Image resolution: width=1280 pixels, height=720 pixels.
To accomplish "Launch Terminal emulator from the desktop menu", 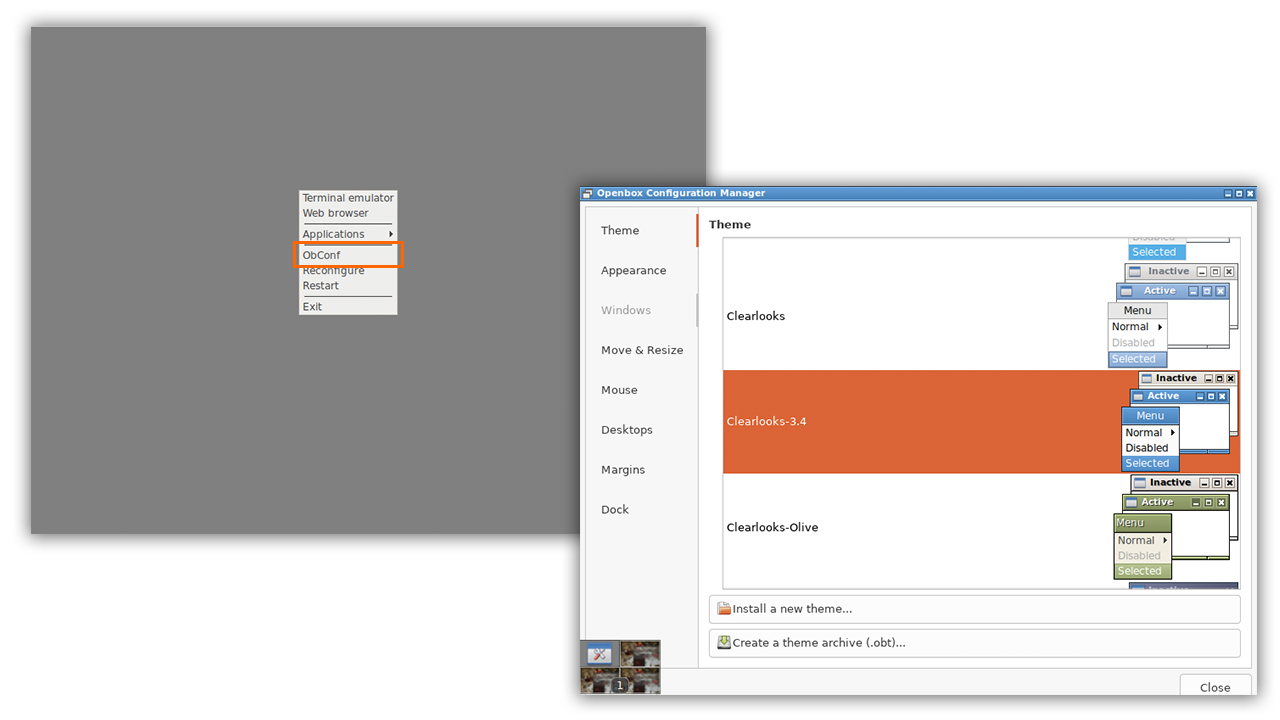I will [348, 198].
